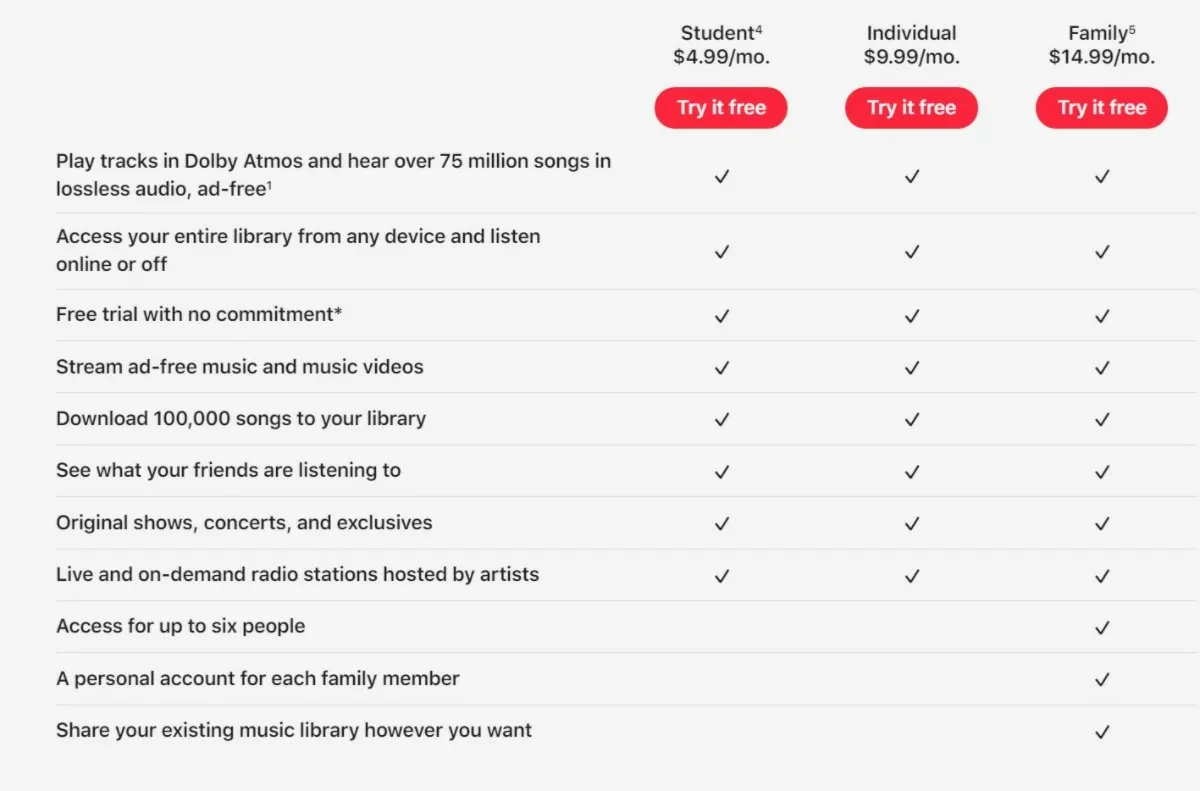This screenshot has height=791, width=1200.
Task: Click Try it free under the Student plan
Action: coord(721,108)
